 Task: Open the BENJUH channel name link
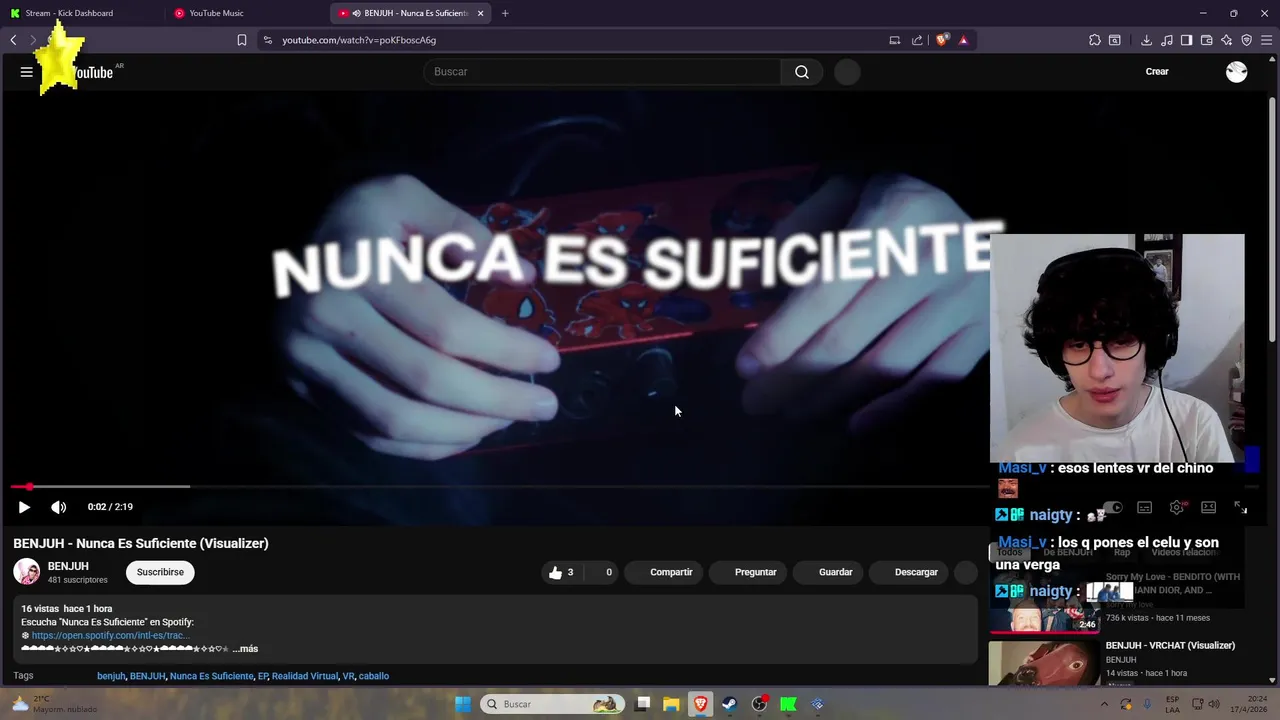tap(68, 566)
